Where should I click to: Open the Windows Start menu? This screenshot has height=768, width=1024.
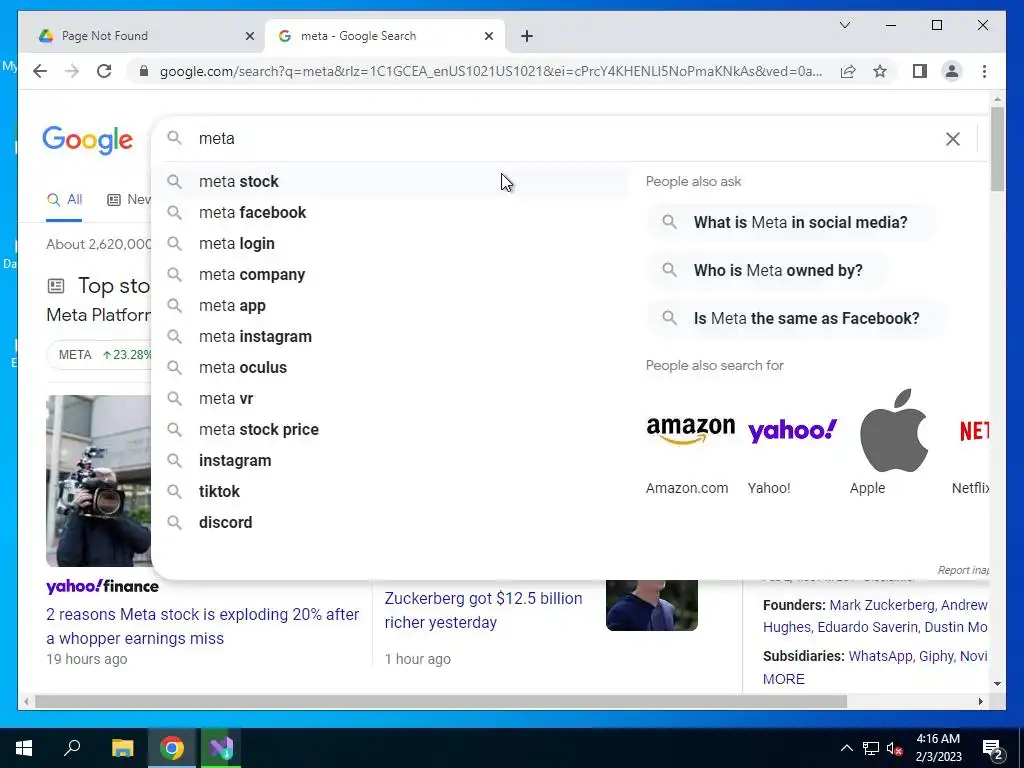tap(24, 748)
